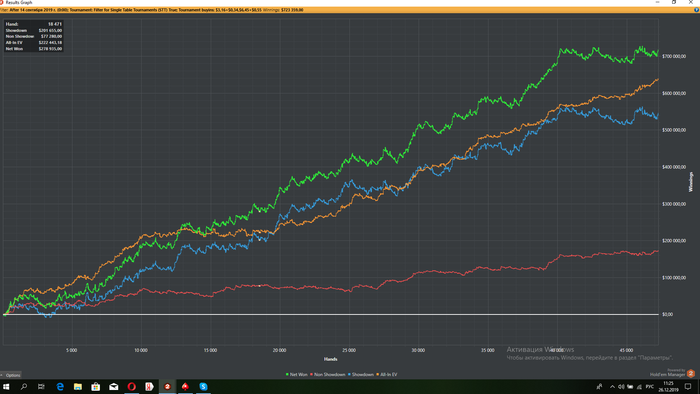Image resolution: width=700 pixels, height=394 pixels.
Task: Open network status in system tray
Action: (639, 387)
